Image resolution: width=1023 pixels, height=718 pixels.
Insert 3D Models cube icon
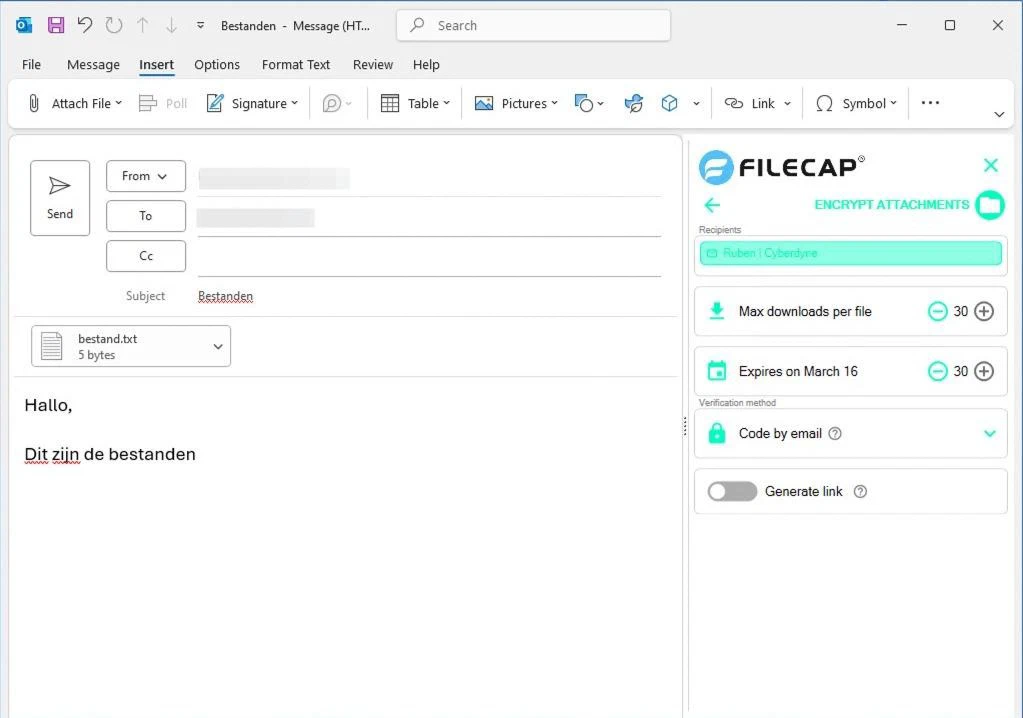point(669,103)
